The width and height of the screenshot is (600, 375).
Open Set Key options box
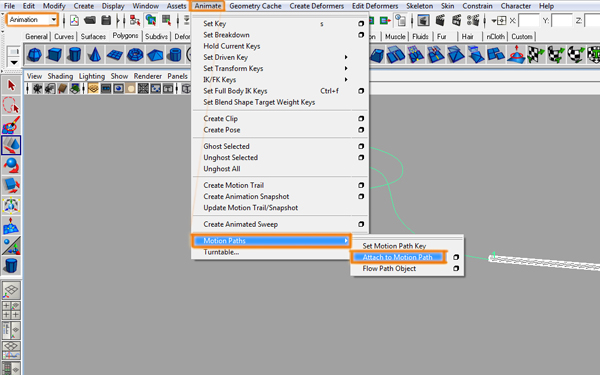(361, 24)
